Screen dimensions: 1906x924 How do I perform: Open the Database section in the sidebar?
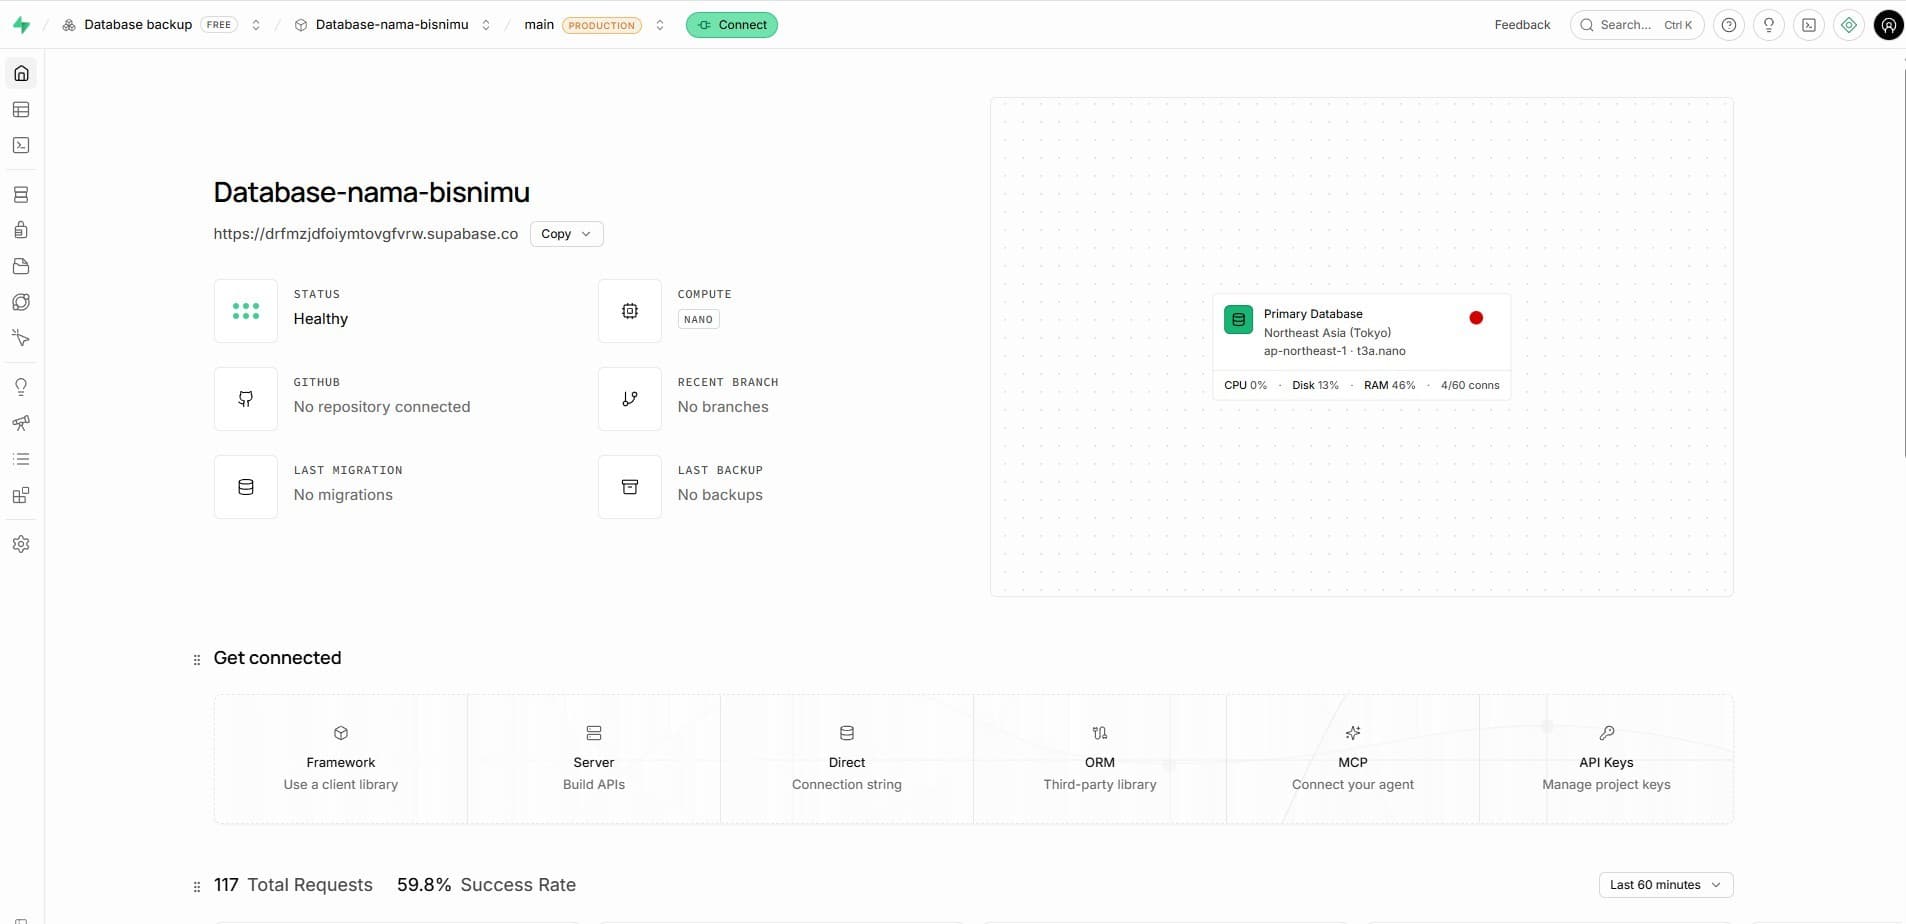click(x=21, y=195)
